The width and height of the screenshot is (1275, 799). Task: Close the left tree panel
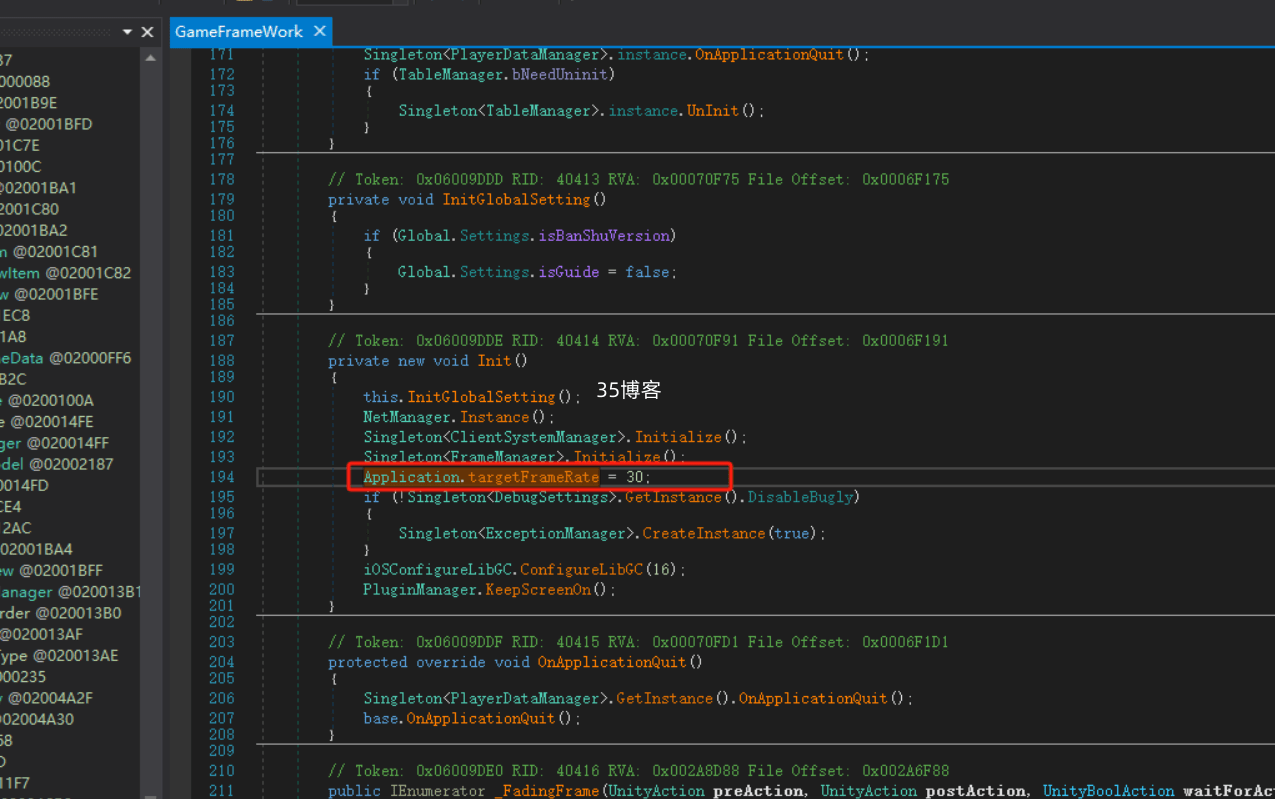(148, 32)
